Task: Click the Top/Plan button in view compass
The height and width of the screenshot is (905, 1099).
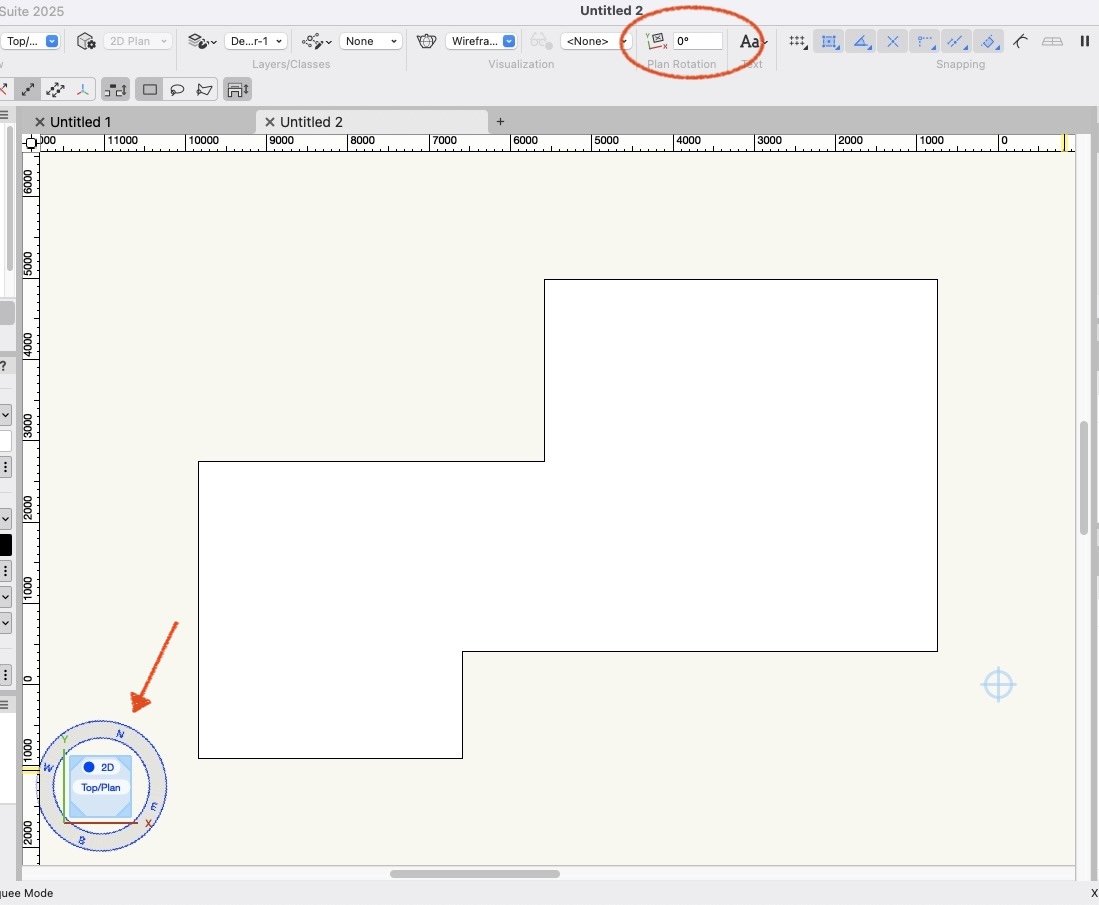Action: (100, 787)
